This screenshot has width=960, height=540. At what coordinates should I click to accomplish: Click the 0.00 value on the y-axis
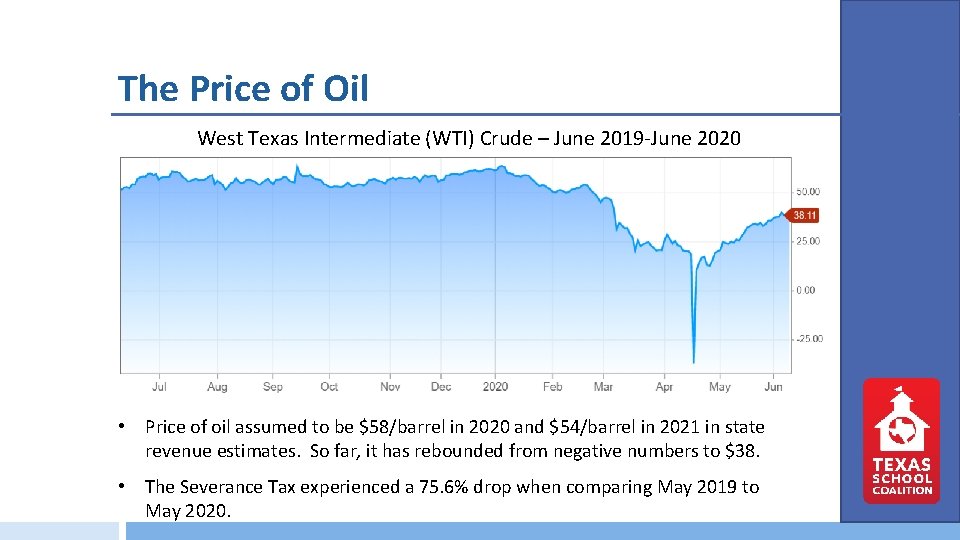pos(806,290)
